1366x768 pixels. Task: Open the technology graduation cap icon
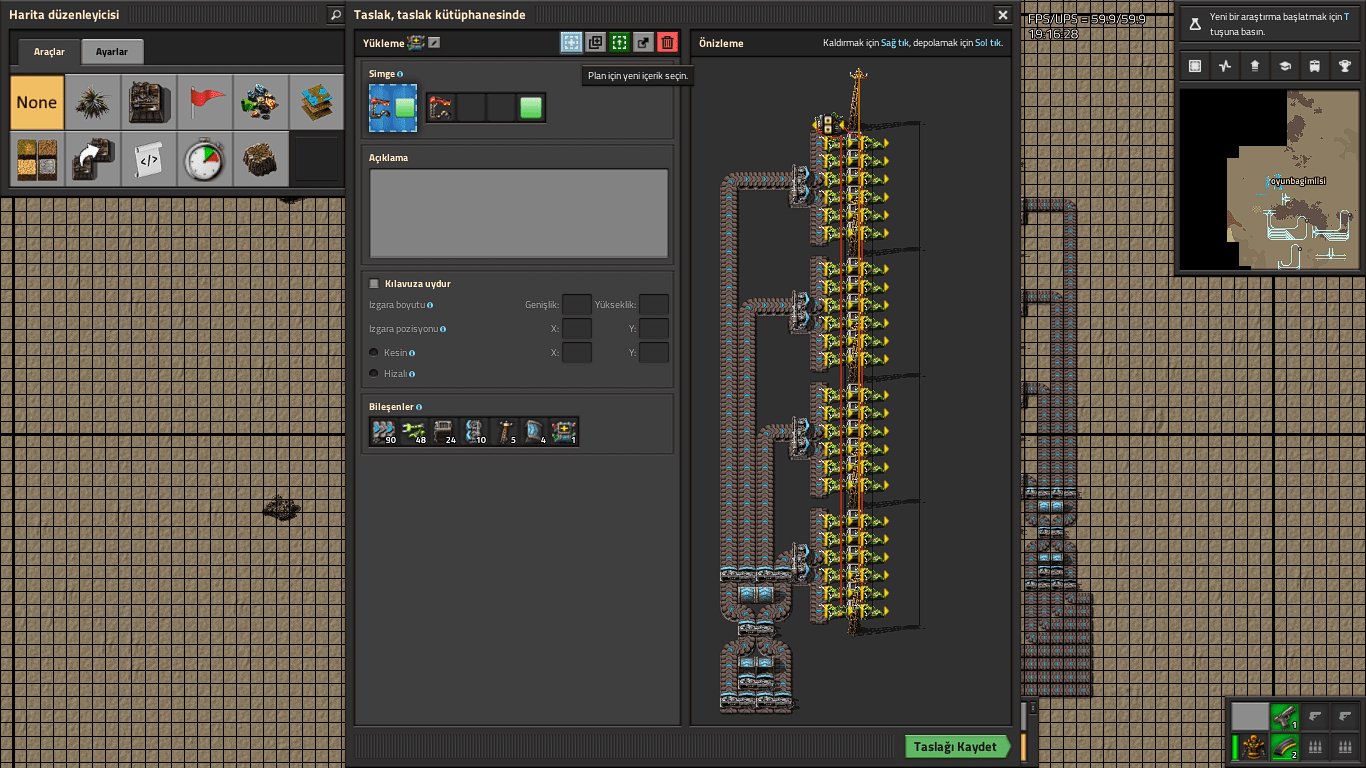pos(1285,66)
